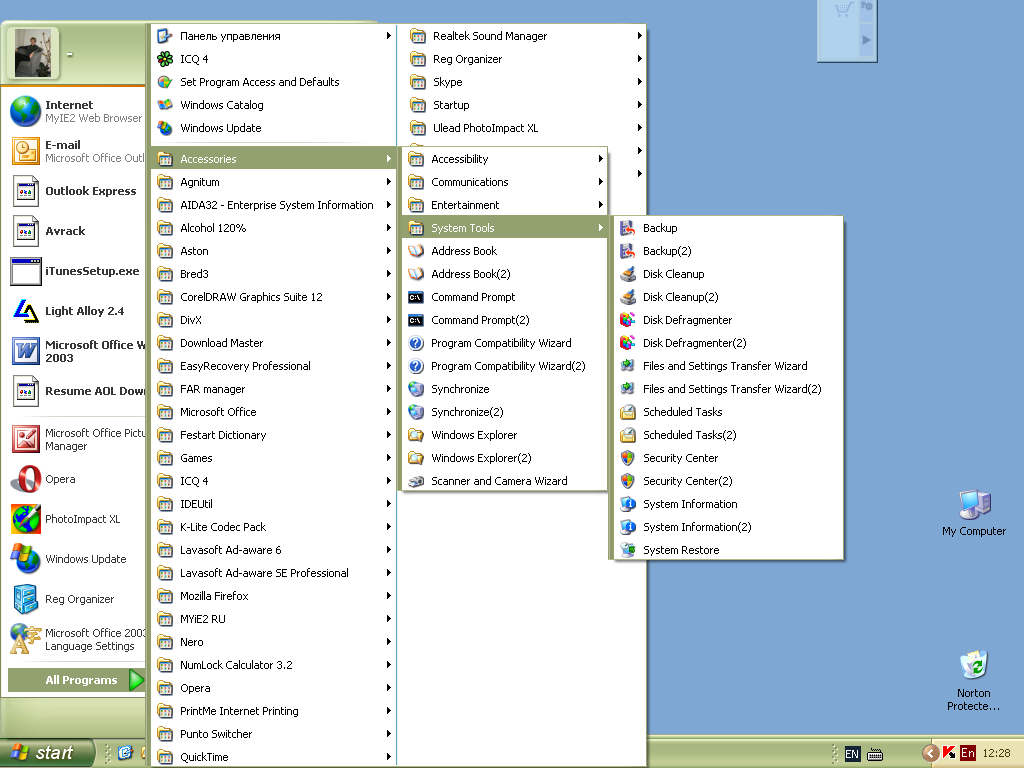1024x768 pixels.
Task: Click the 12:28 clock in the taskbar
Action: [x=996, y=753]
